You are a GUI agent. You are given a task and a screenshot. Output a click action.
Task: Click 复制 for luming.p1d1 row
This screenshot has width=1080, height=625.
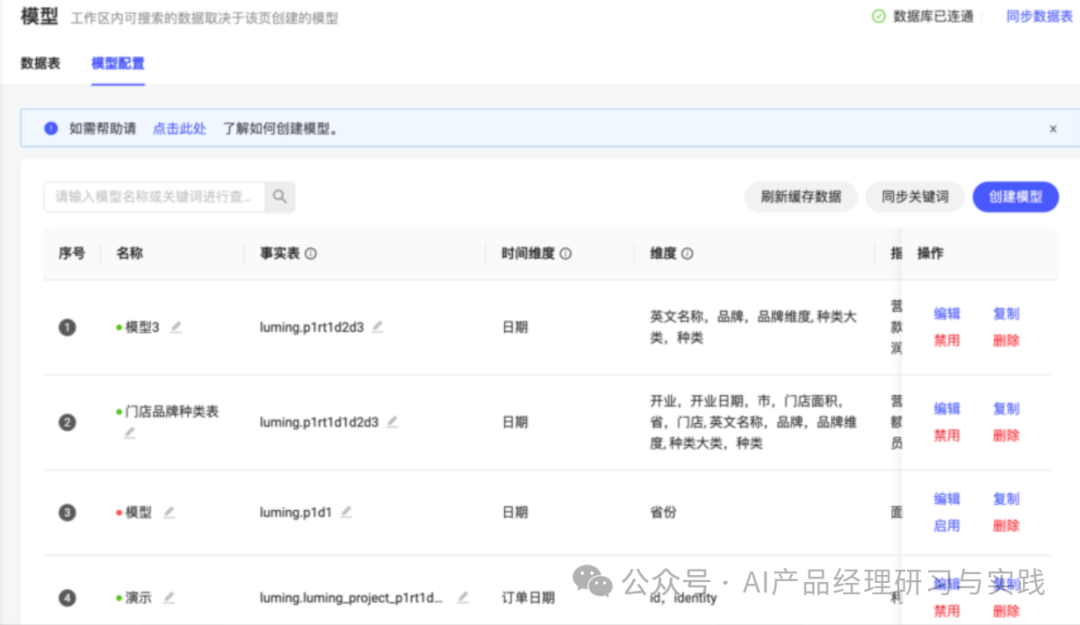coord(1006,499)
